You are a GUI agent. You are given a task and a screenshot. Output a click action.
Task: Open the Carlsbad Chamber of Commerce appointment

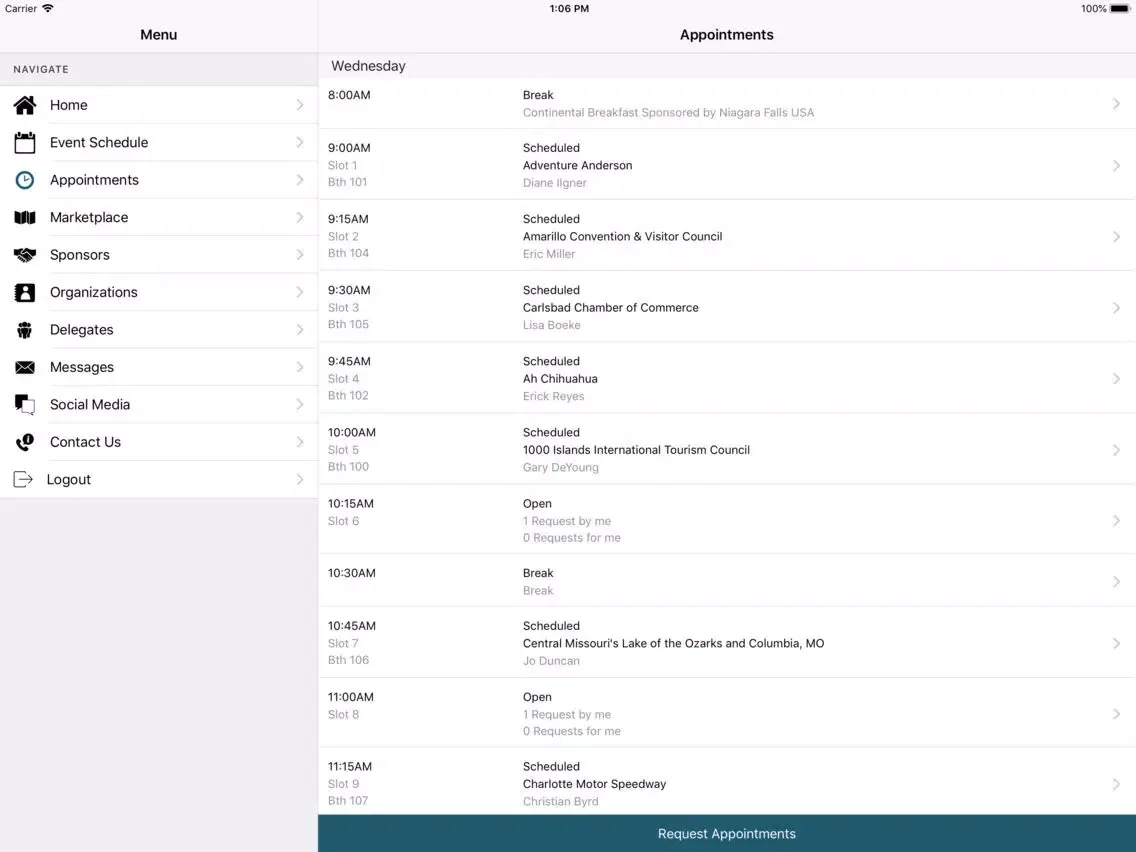click(x=727, y=307)
